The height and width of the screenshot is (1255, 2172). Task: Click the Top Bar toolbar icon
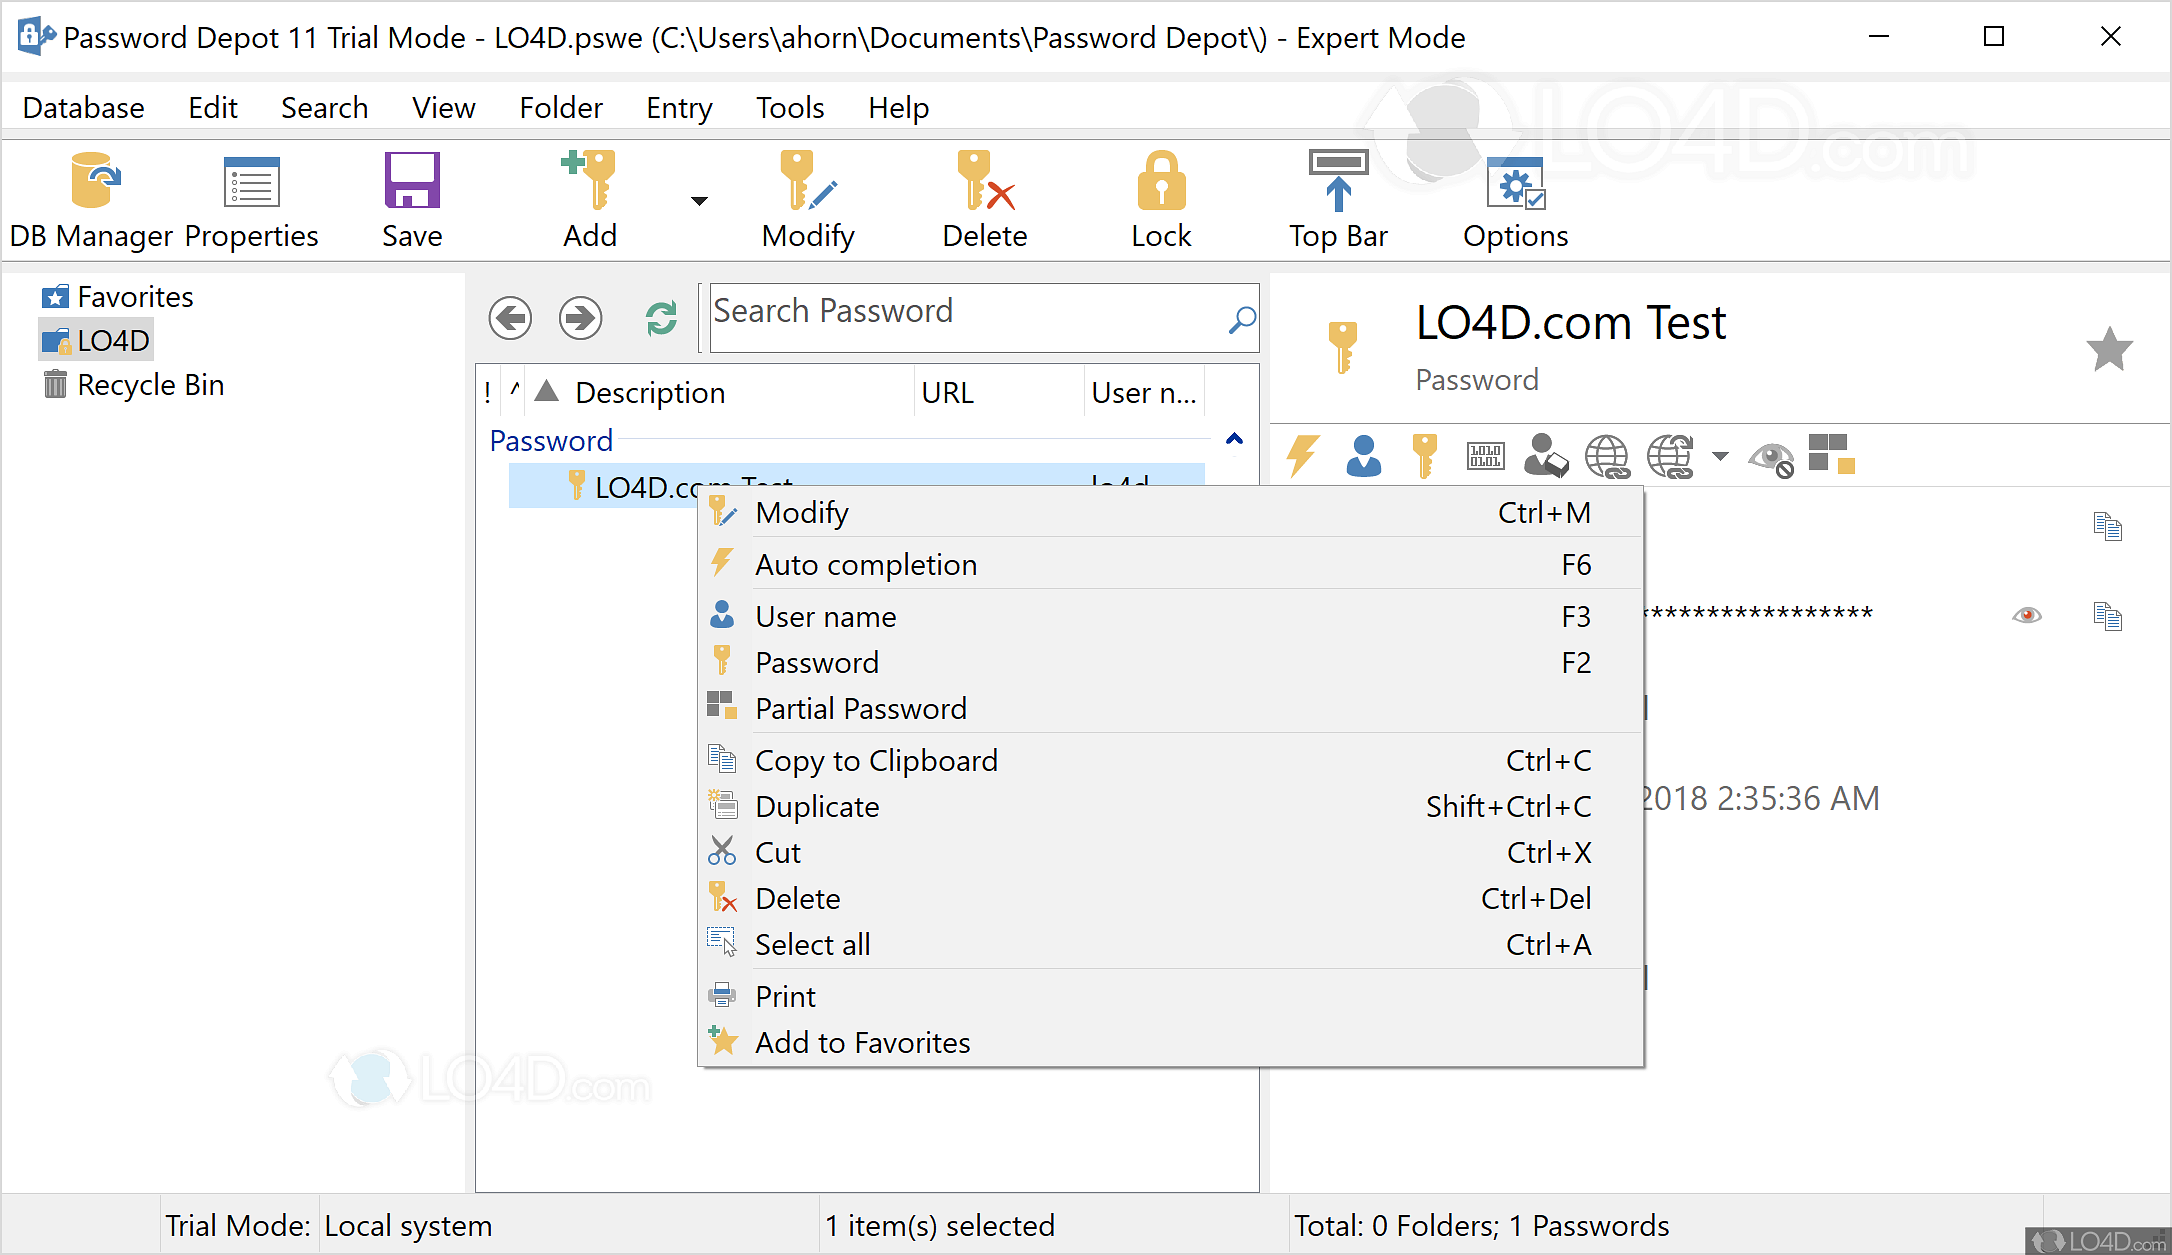pyautogui.click(x=1338, y=182)
